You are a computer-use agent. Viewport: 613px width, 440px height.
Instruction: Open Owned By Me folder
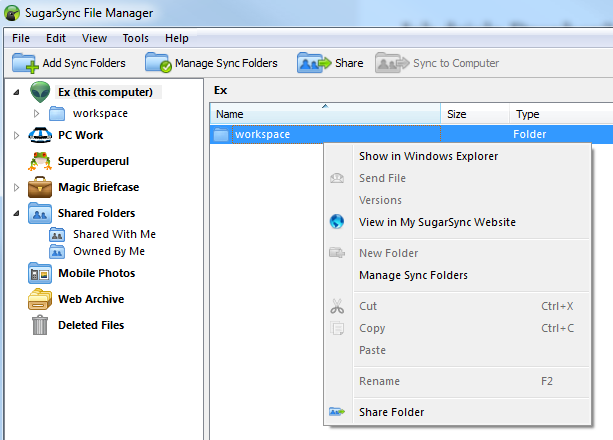pos(109,251)
